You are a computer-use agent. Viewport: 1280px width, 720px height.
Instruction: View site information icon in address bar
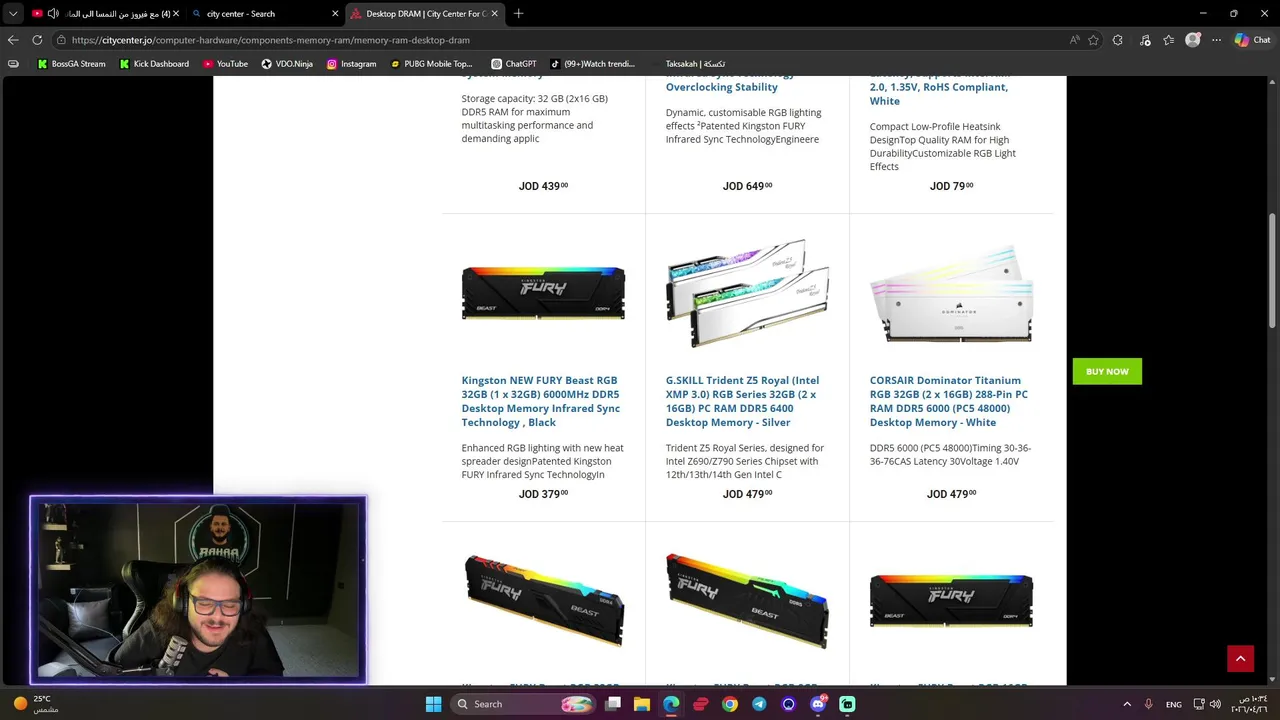click(x=61, y=40)
